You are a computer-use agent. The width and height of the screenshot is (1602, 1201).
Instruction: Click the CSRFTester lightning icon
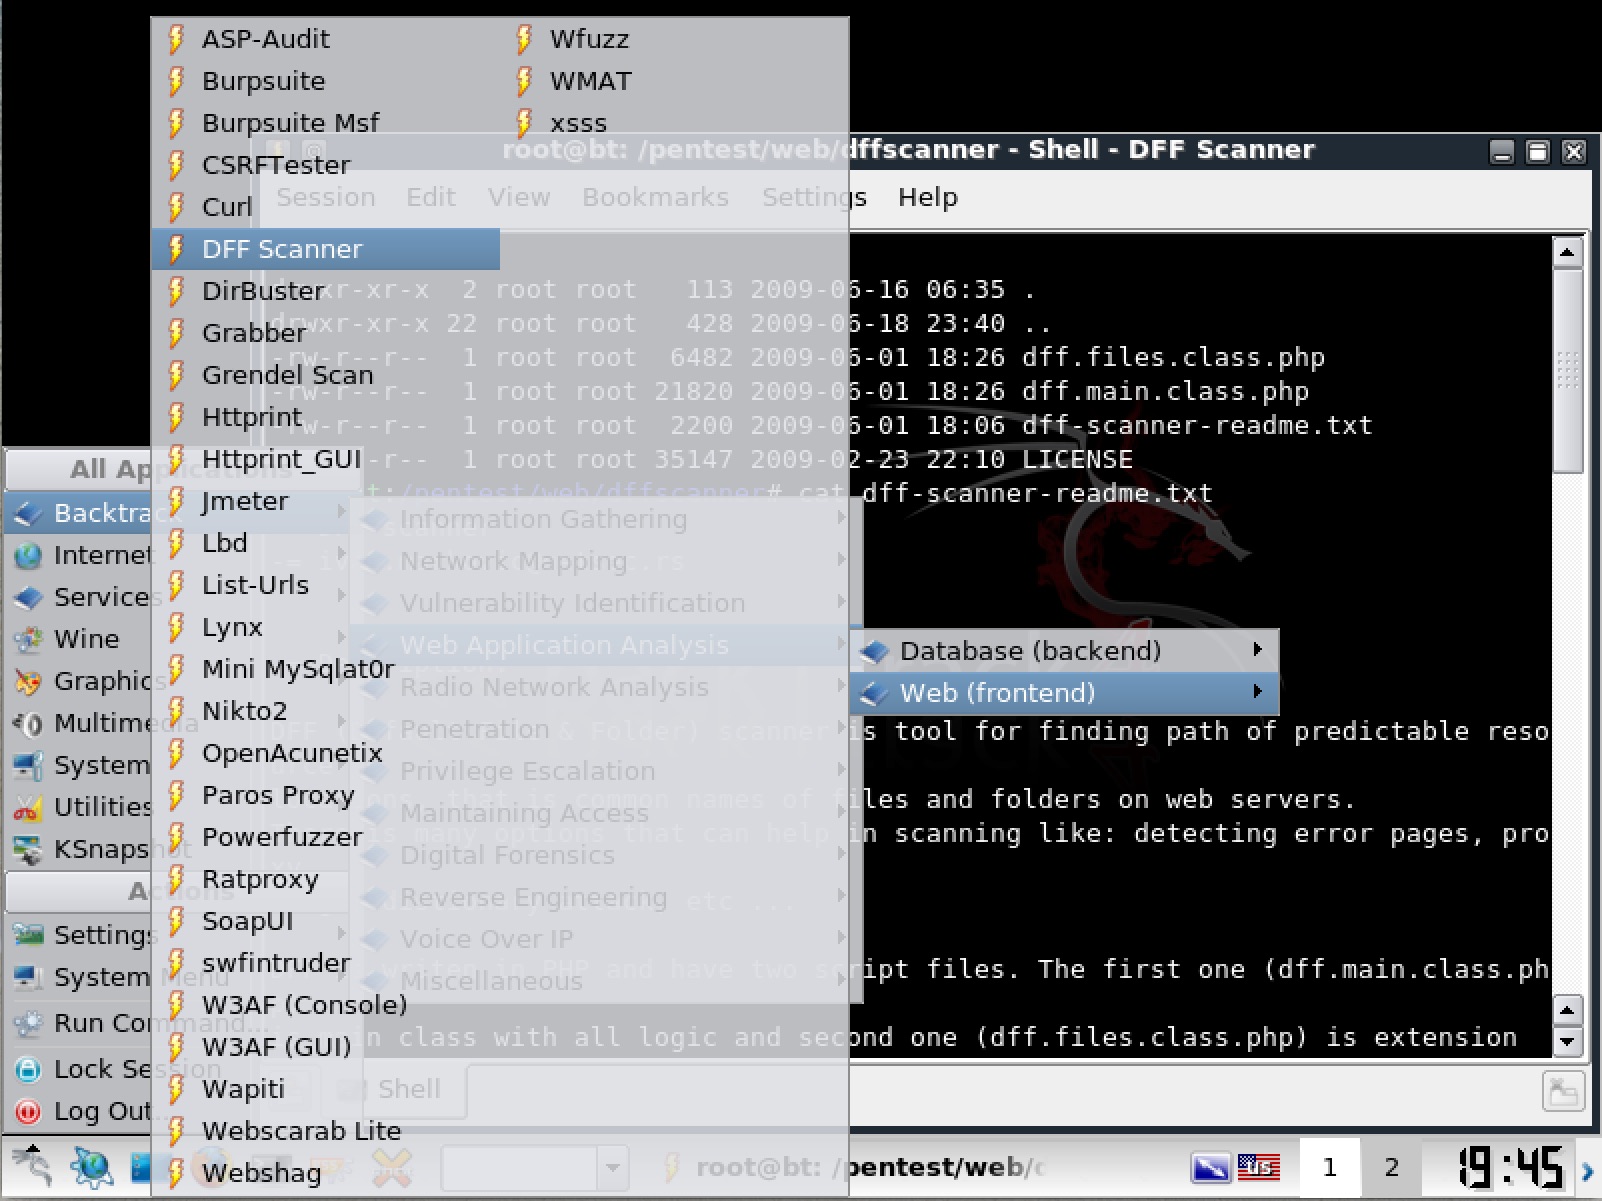(x=177, y=165)
